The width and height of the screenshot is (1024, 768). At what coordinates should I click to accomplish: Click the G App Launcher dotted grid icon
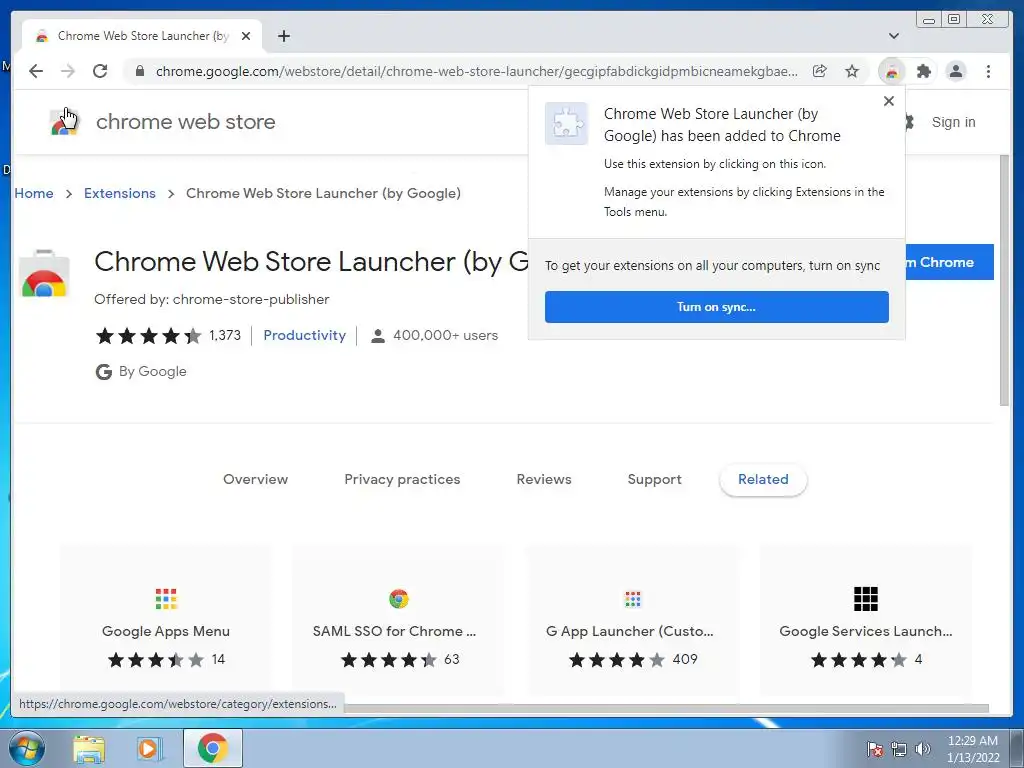[x=632, y=599]
